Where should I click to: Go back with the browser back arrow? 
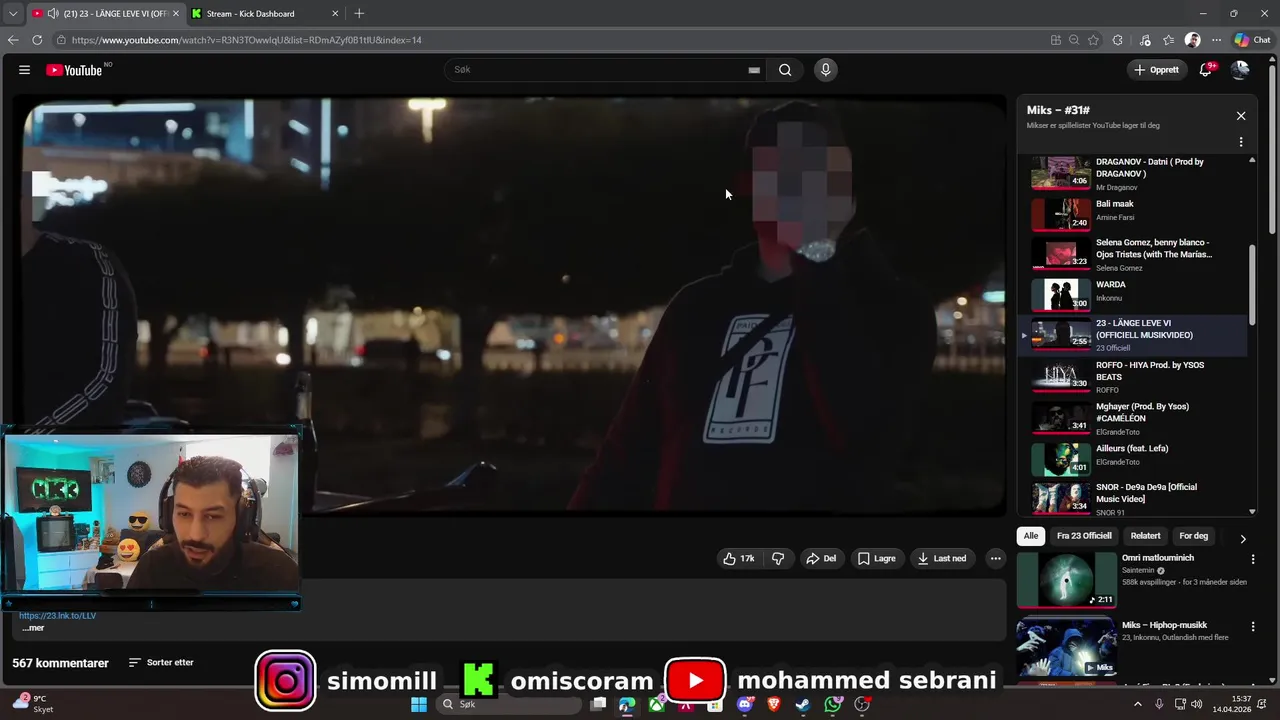pyautogui.click(x=12, y=40)
